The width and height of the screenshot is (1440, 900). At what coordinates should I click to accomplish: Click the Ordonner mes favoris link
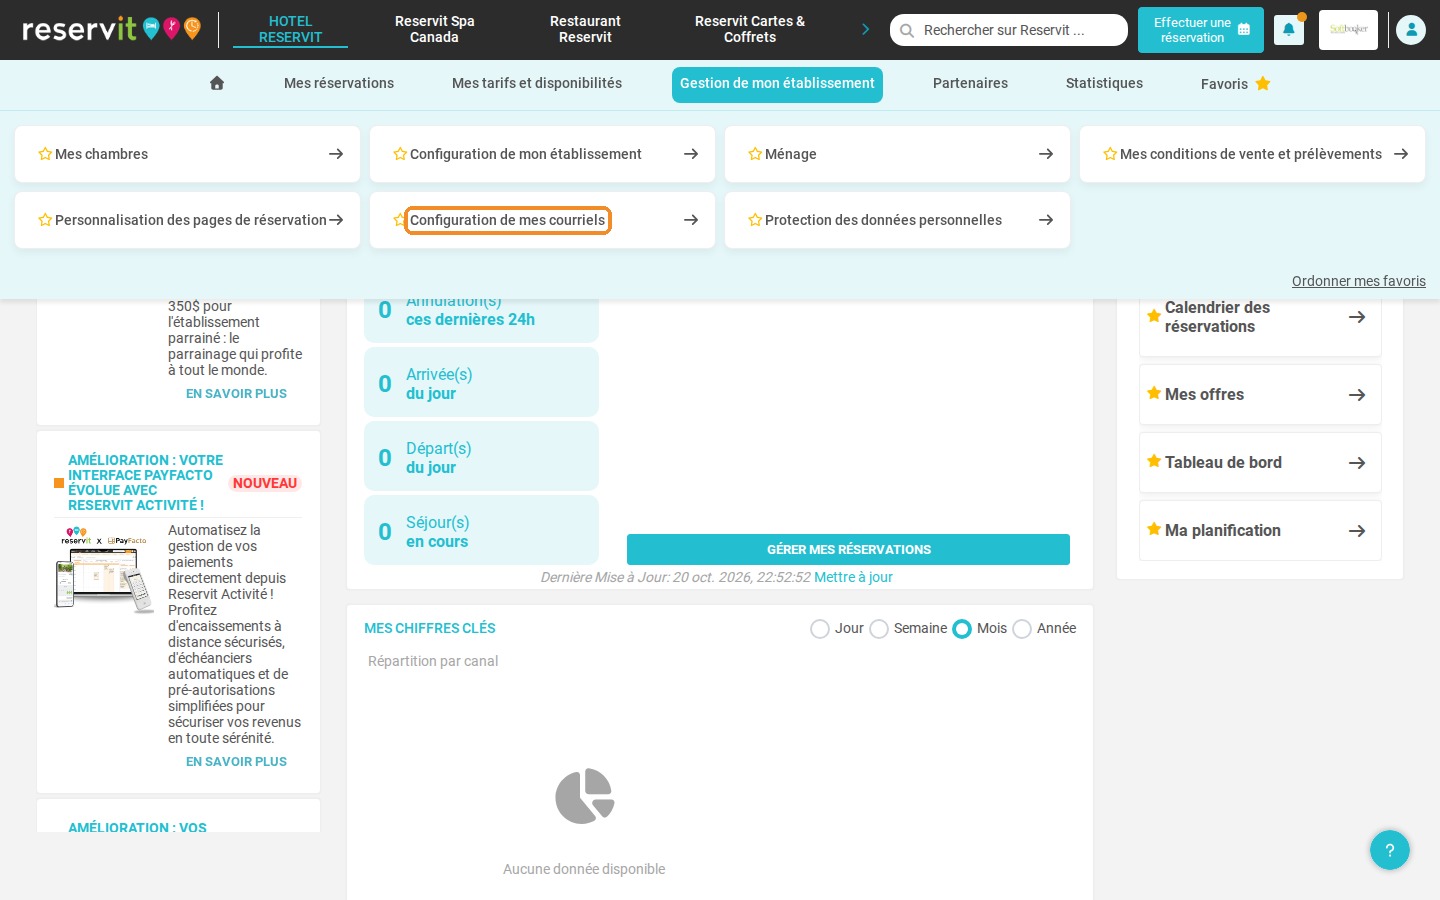tap(1359, 281)
